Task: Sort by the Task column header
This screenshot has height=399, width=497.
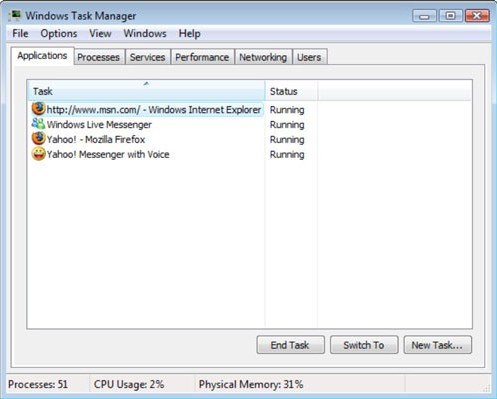Action: [x=146, y=90]
